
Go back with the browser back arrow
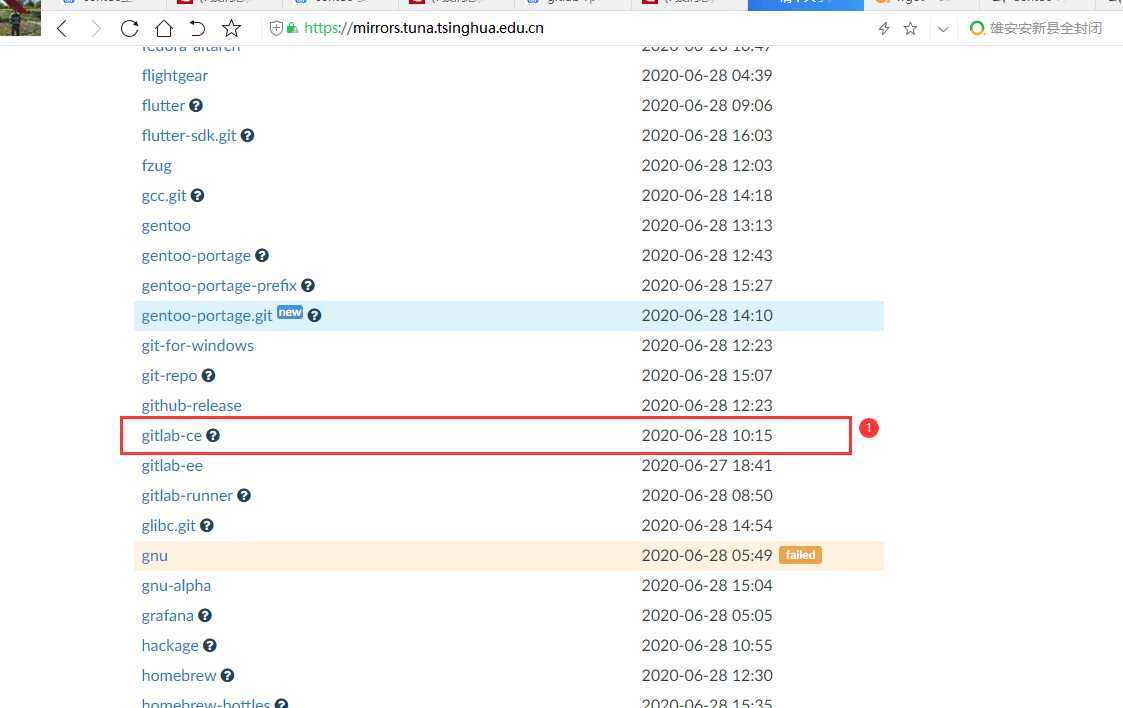point(62,29)
